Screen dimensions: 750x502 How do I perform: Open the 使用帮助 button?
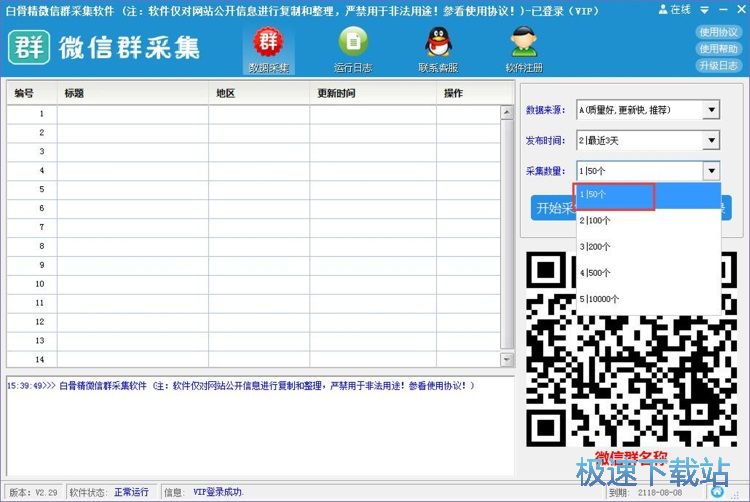[718, 48]
